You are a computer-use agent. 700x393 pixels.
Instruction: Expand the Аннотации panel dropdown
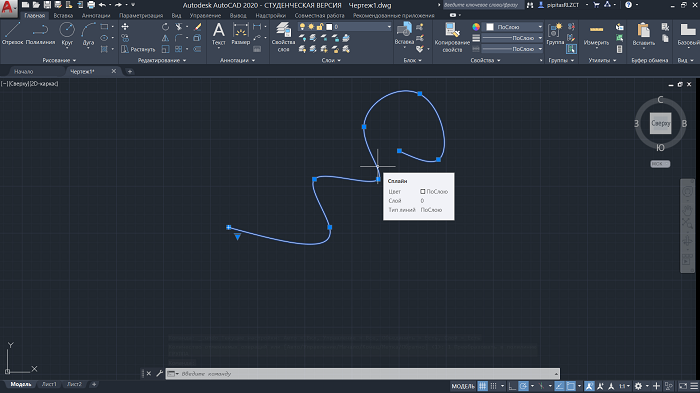point(238,60)
